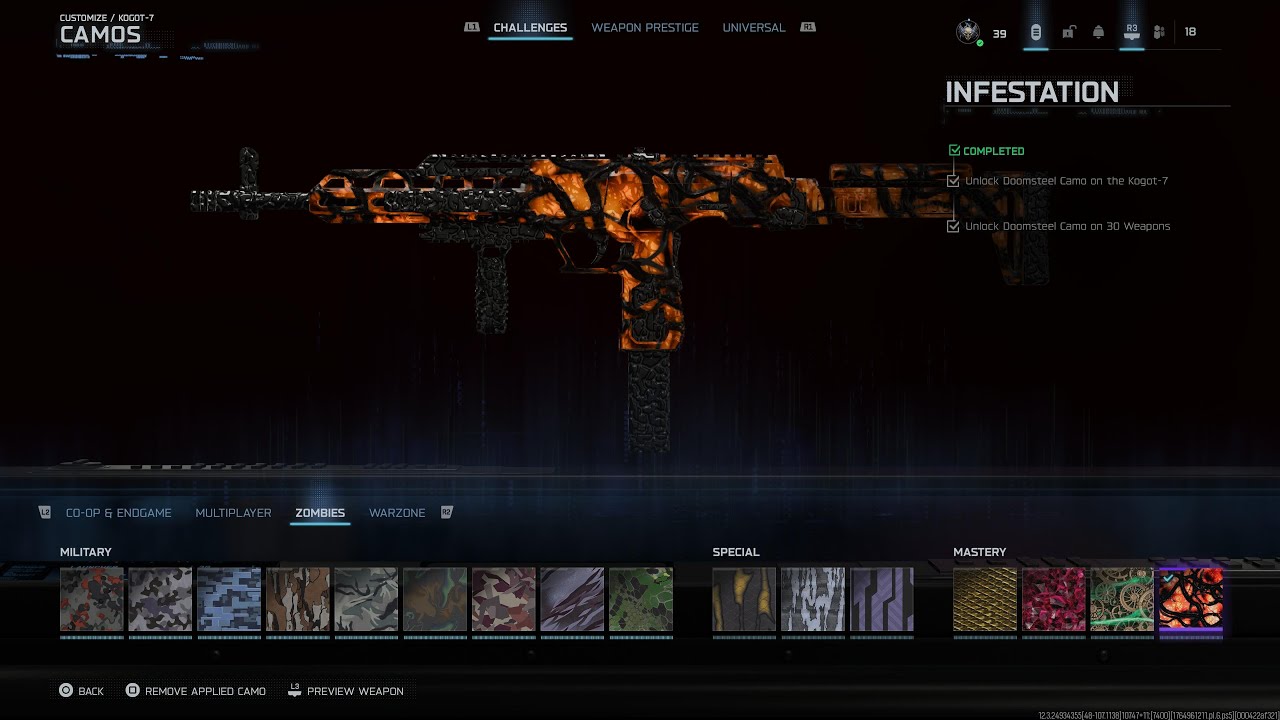Viewport: 1280px width, 720px height.
Task: Click the Completed status label
Action: click(994, 151)
